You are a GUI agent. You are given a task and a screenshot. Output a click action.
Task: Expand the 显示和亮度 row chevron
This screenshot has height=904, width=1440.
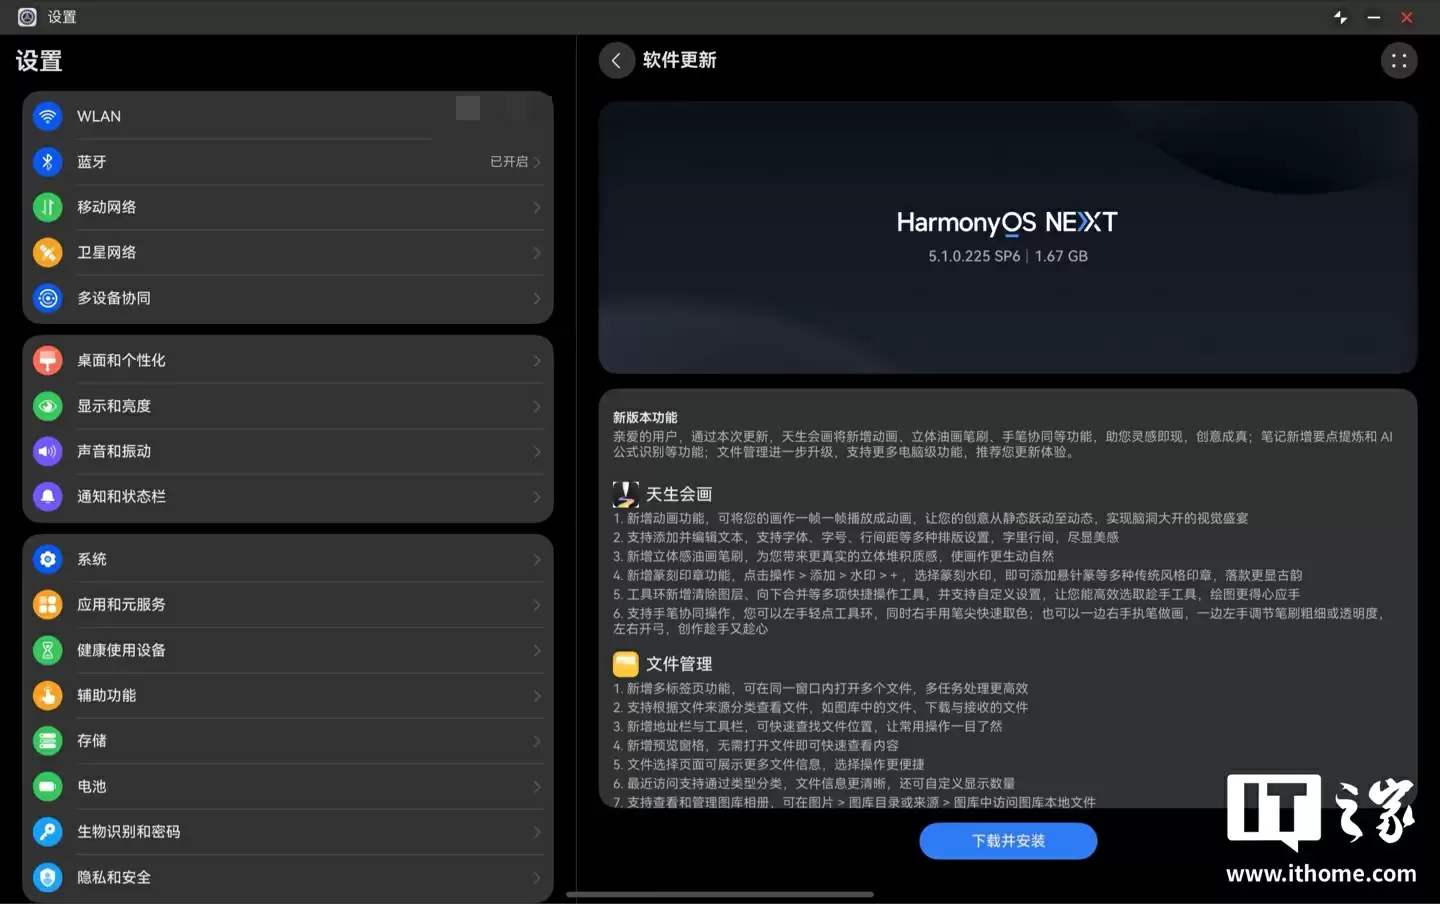[537, 406]
